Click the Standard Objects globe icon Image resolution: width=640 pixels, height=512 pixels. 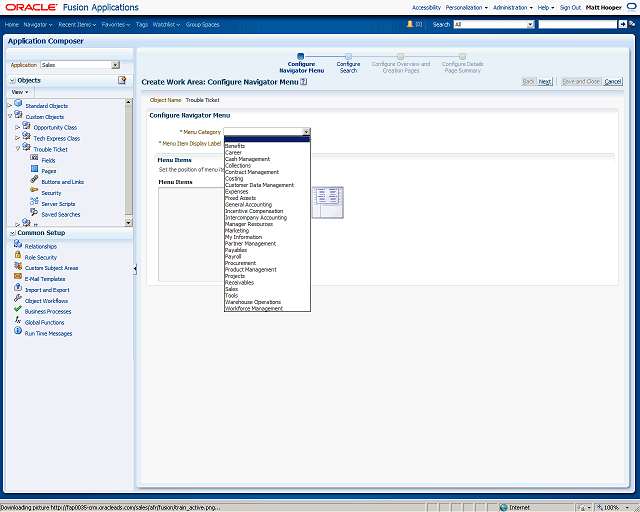coord(18,104)
